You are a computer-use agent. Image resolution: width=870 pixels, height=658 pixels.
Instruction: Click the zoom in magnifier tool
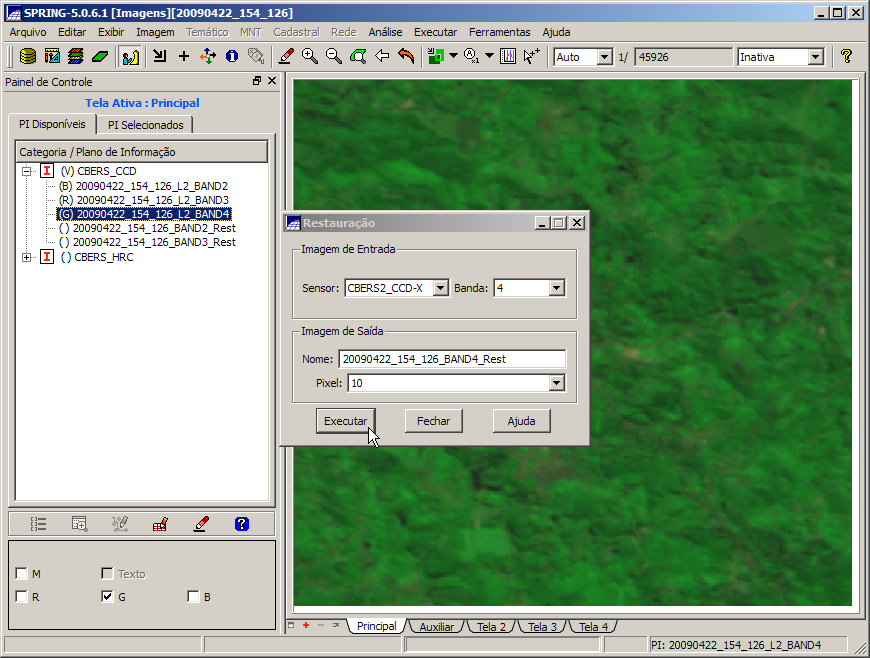pyautogui.click(x=310, y=57)
